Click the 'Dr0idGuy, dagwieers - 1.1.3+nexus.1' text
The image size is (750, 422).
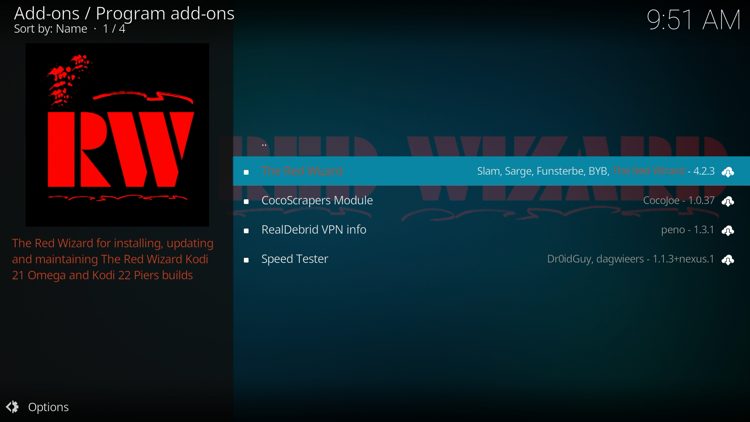630,259
